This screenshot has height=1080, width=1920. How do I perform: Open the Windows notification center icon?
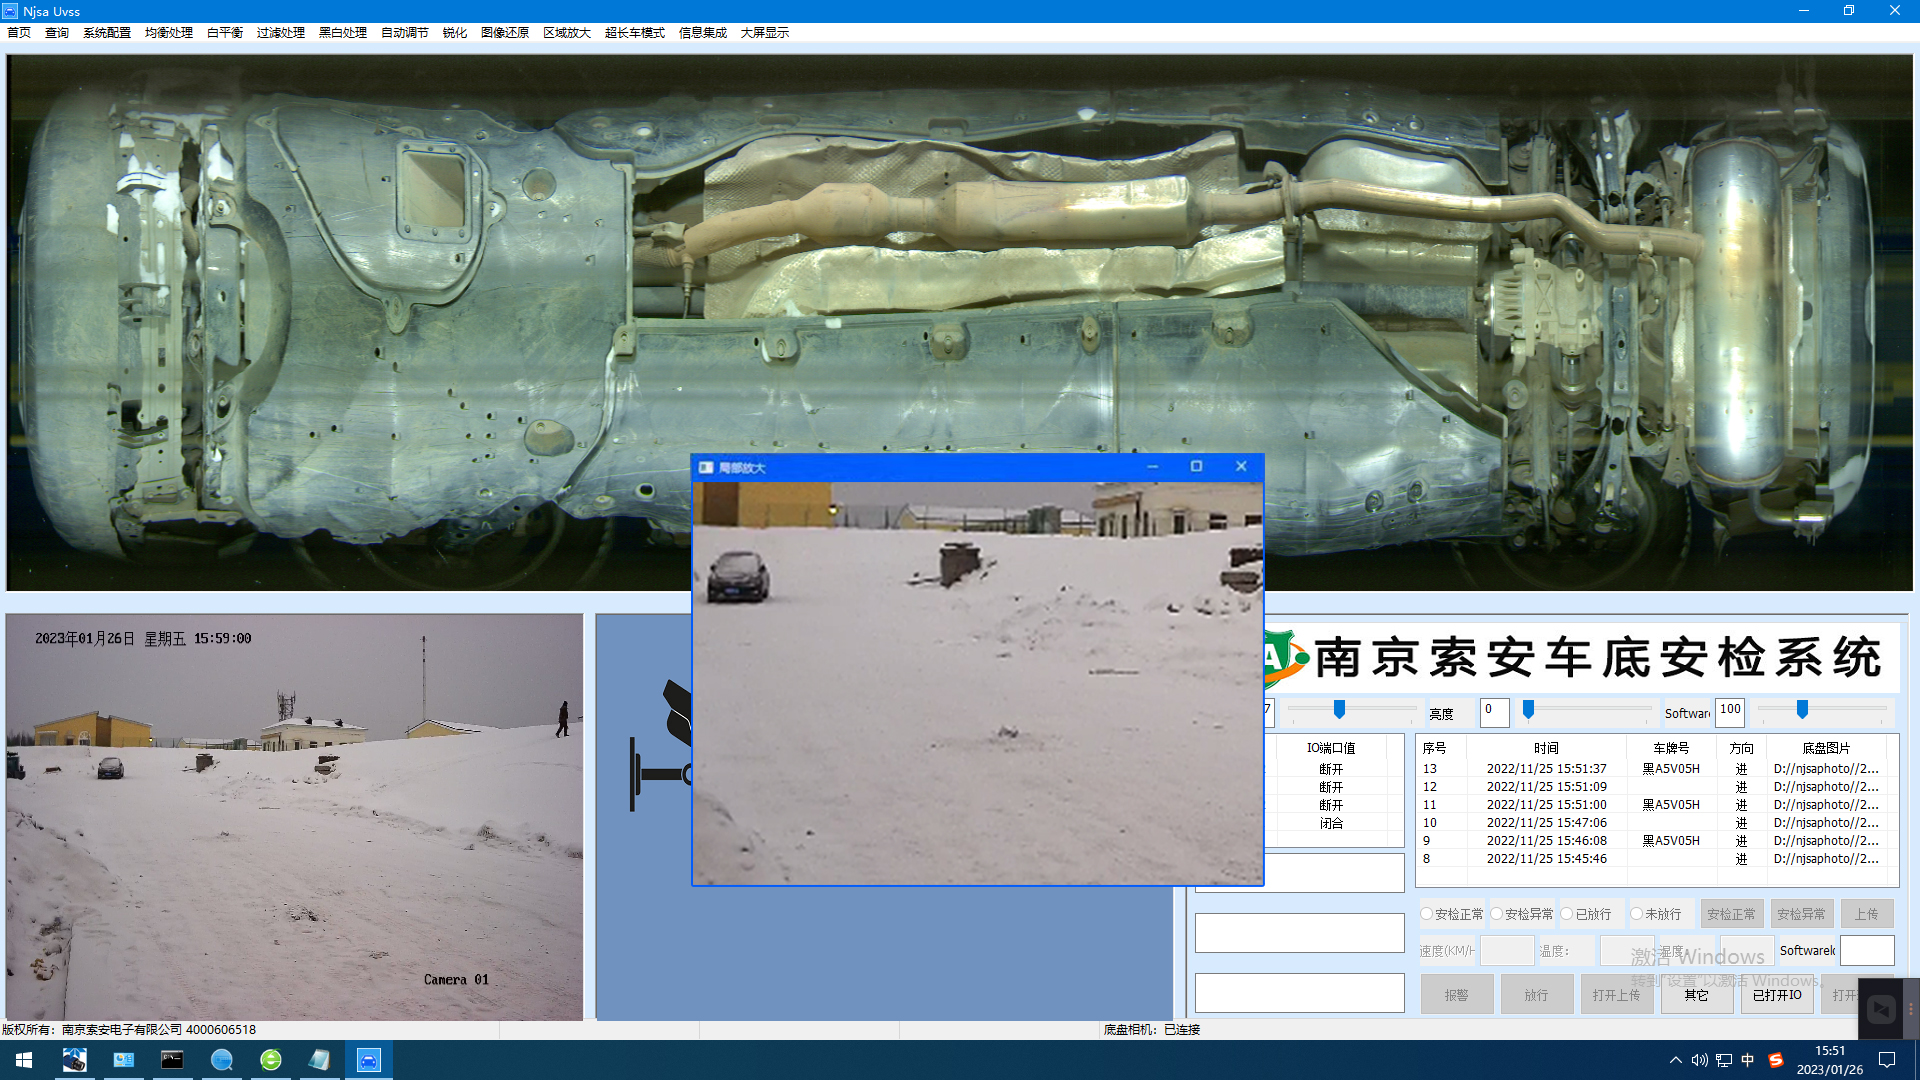coord(1887,1060)
